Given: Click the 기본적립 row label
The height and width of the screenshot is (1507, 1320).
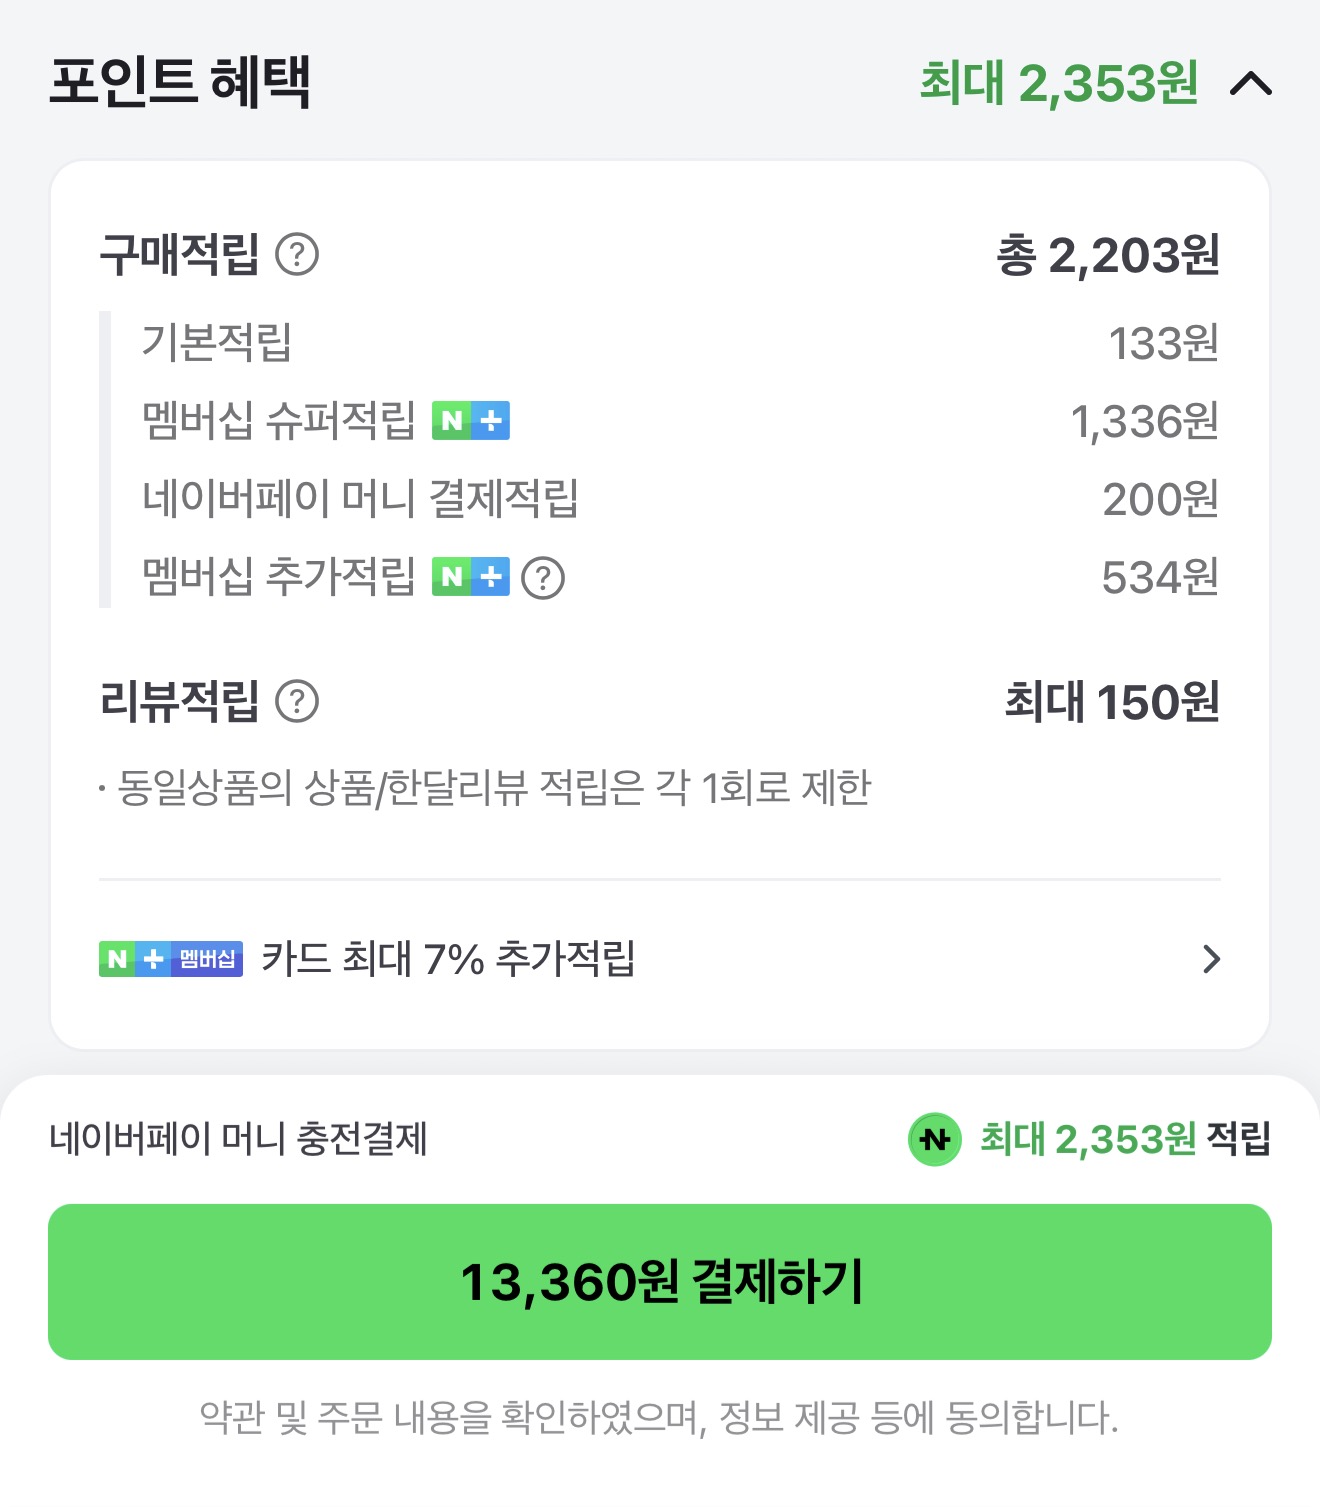Looking at the screenshot, I should [216, 343].
